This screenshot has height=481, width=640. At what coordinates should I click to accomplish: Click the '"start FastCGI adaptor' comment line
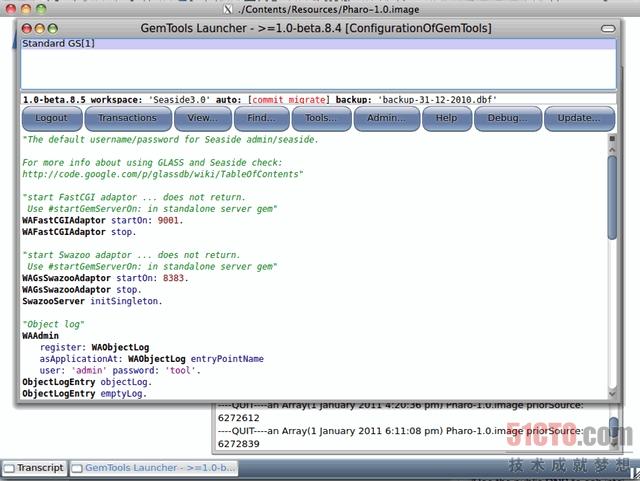(x=134, y=197)
